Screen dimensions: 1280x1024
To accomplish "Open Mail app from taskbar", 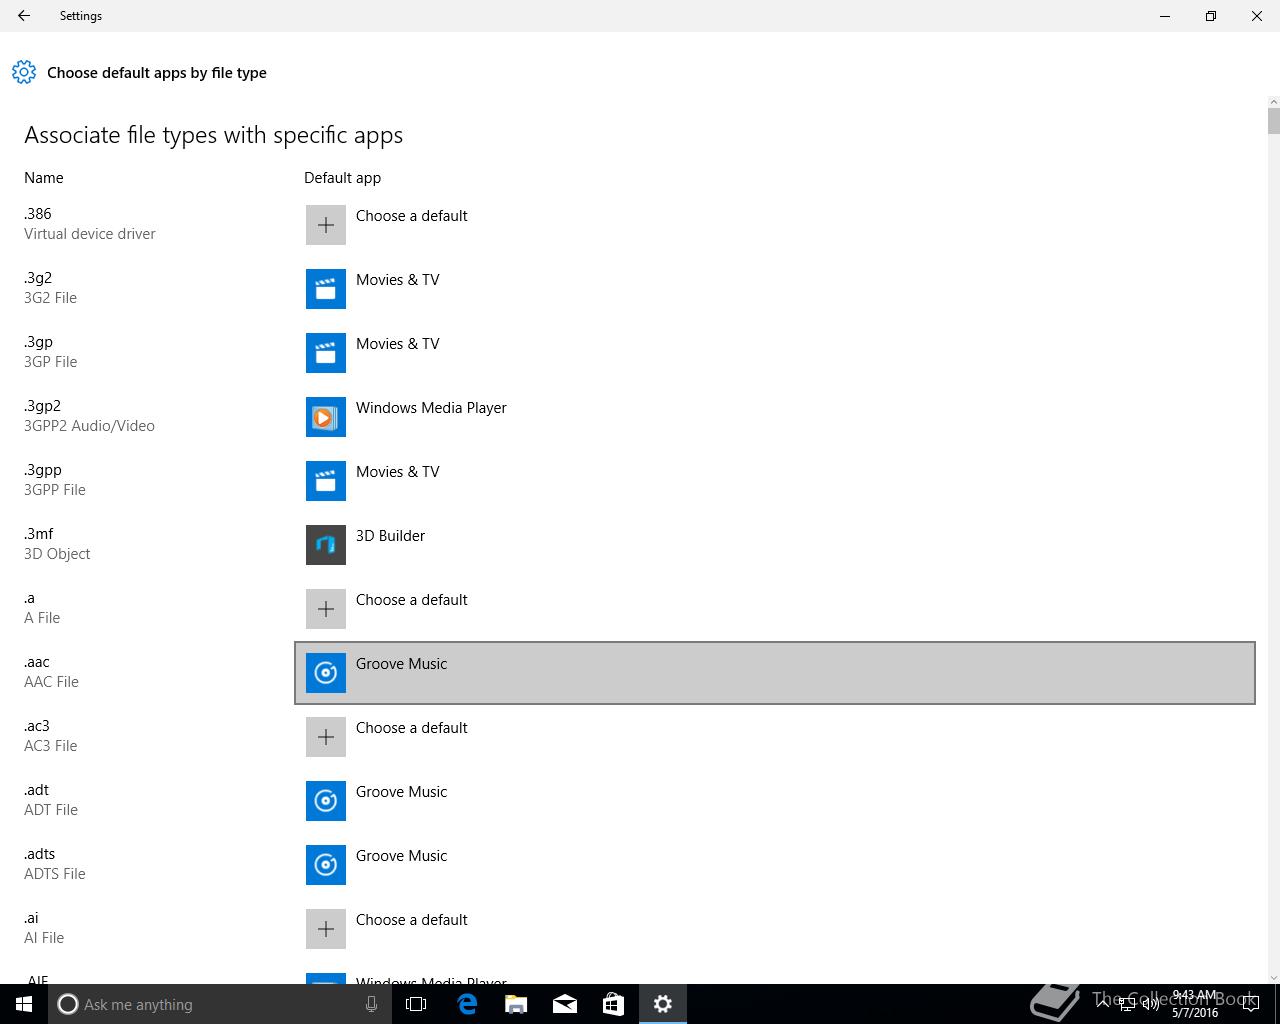I will coord(565,1004).
